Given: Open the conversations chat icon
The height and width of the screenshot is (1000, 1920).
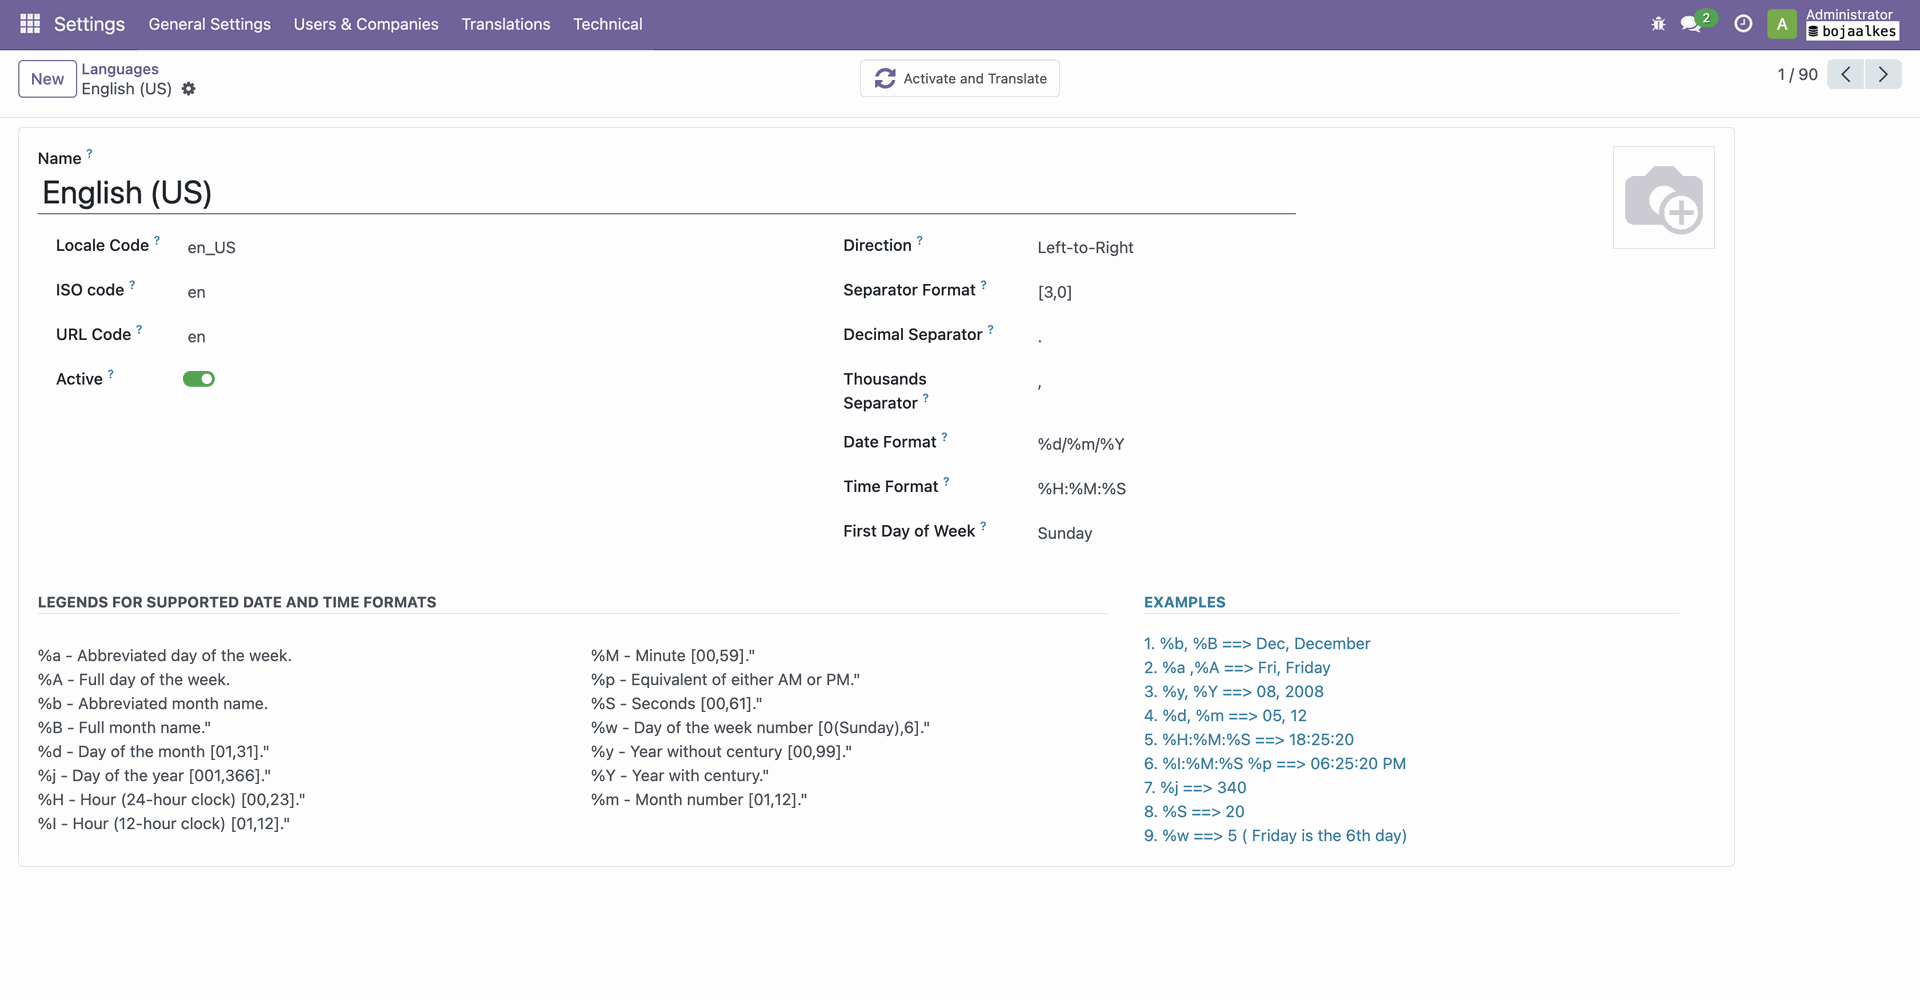Looking at the screenshot, I should point(1691,24).
